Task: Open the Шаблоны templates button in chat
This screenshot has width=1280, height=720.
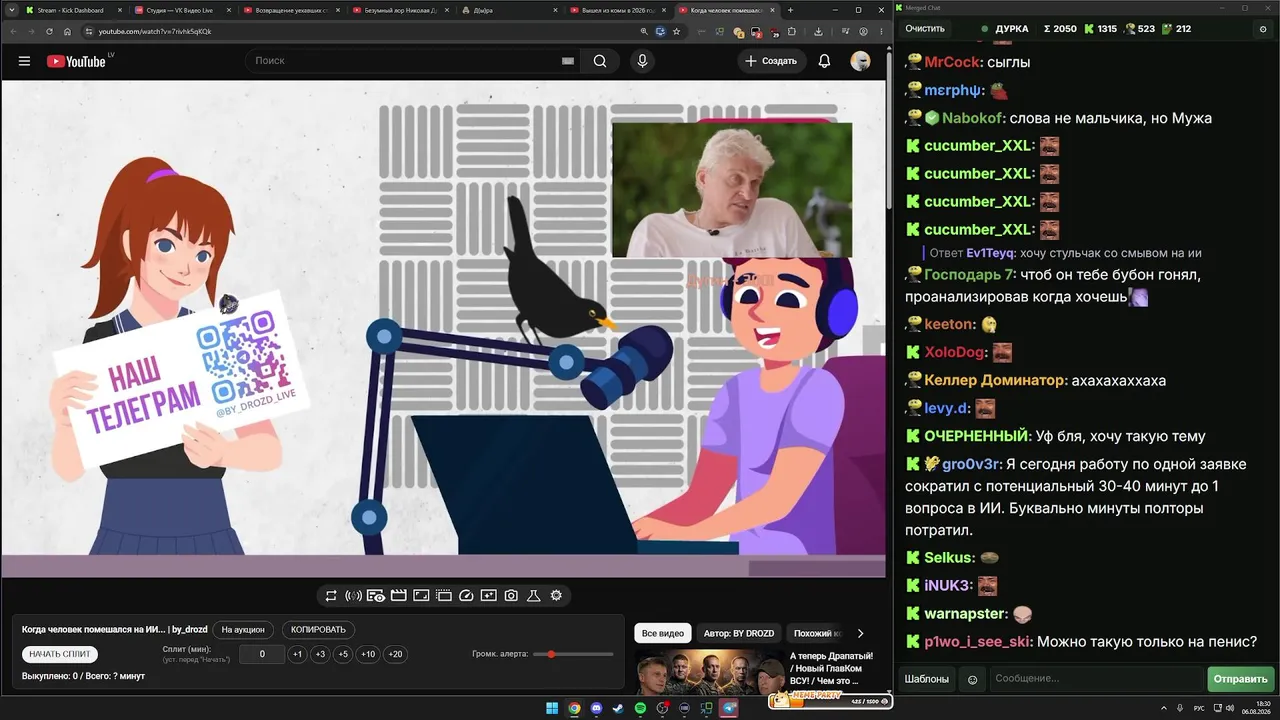Action: point(927,679)
